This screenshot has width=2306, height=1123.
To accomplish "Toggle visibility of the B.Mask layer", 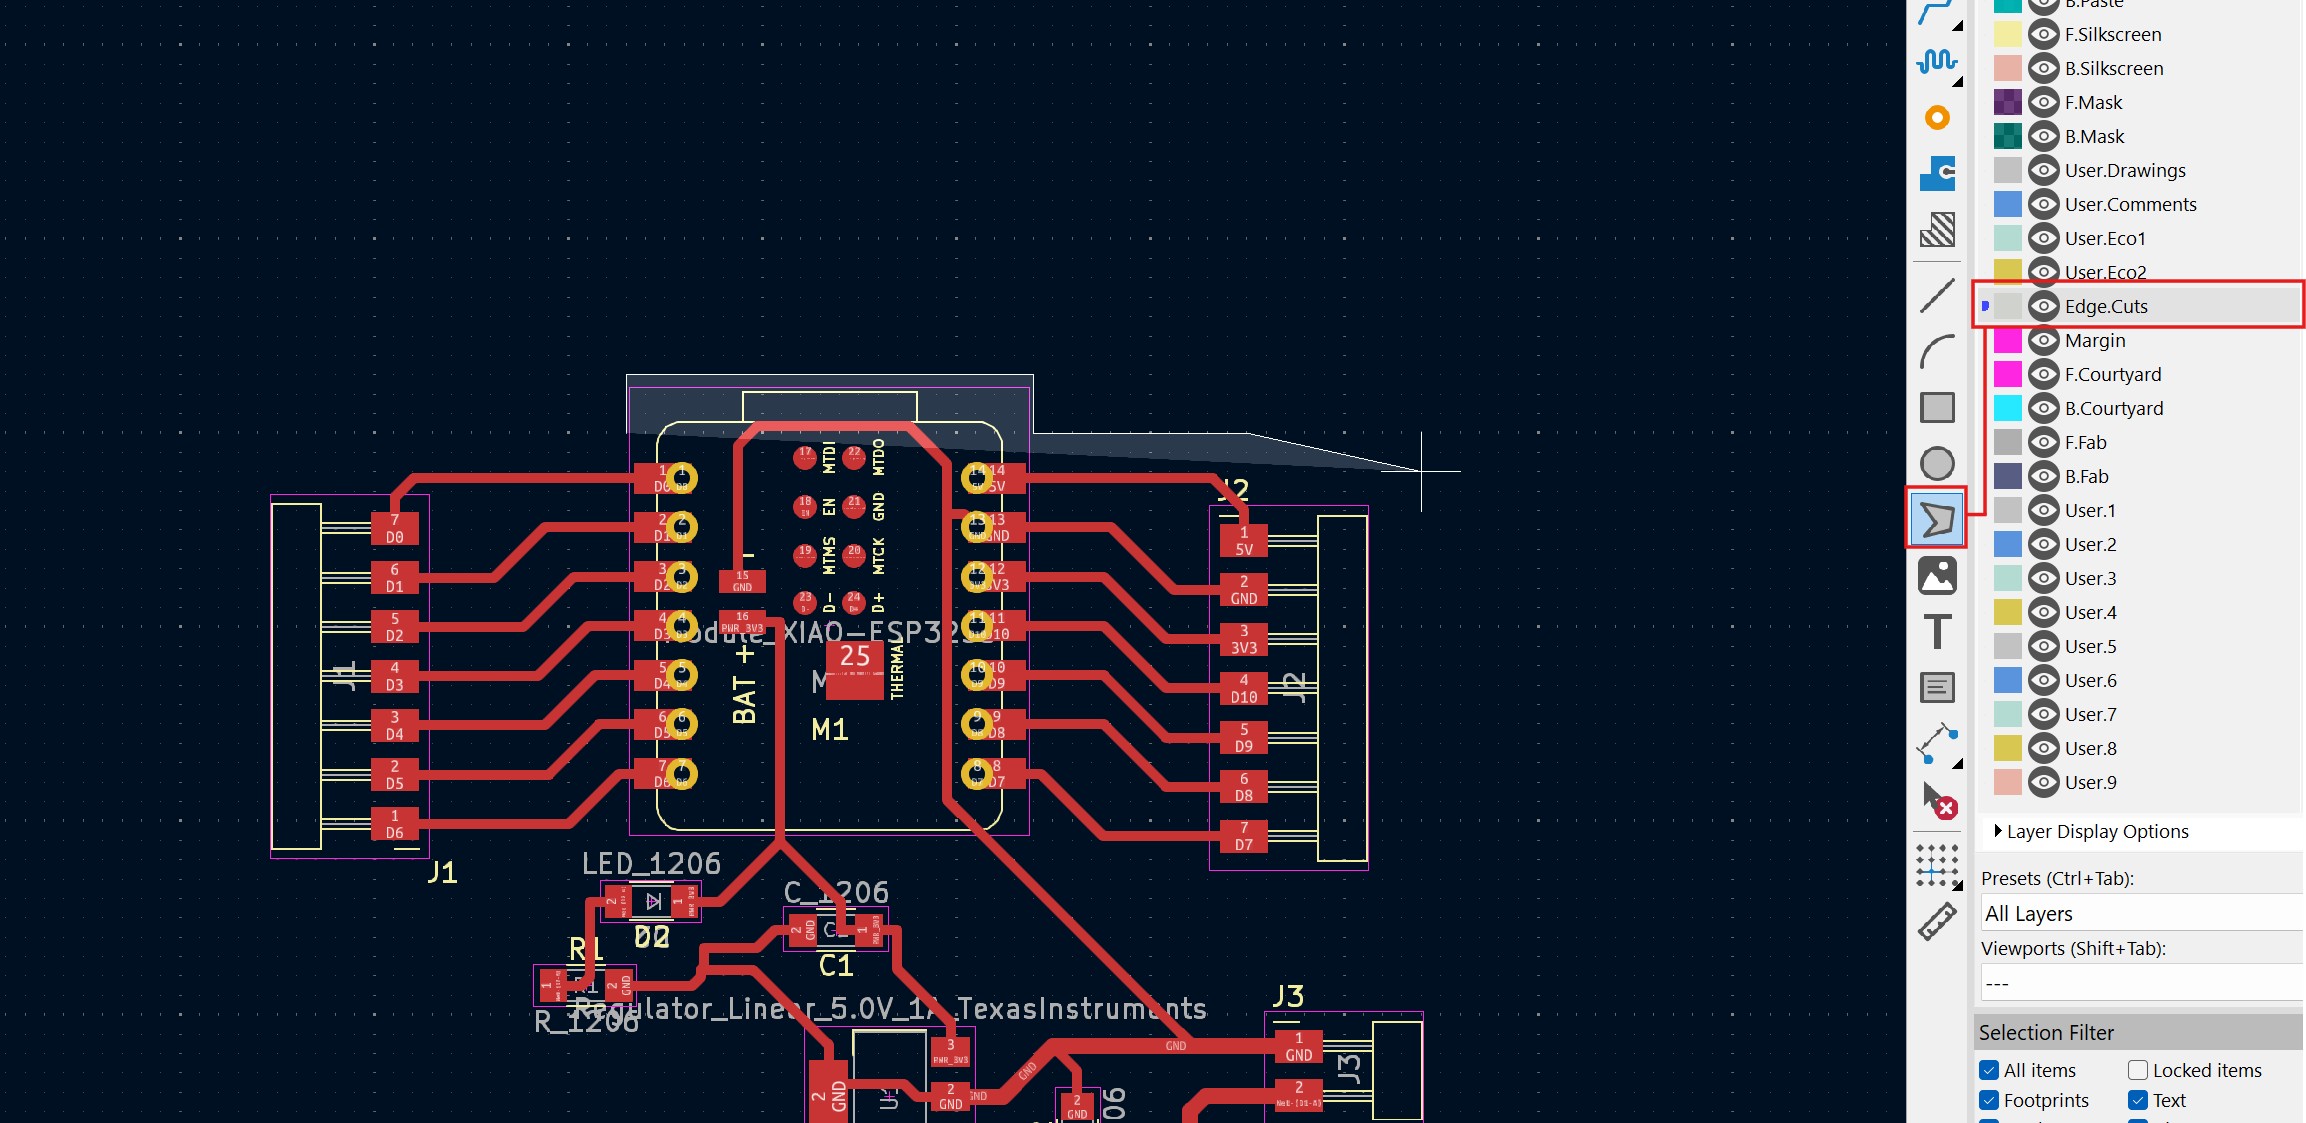I will (2043, 136).
